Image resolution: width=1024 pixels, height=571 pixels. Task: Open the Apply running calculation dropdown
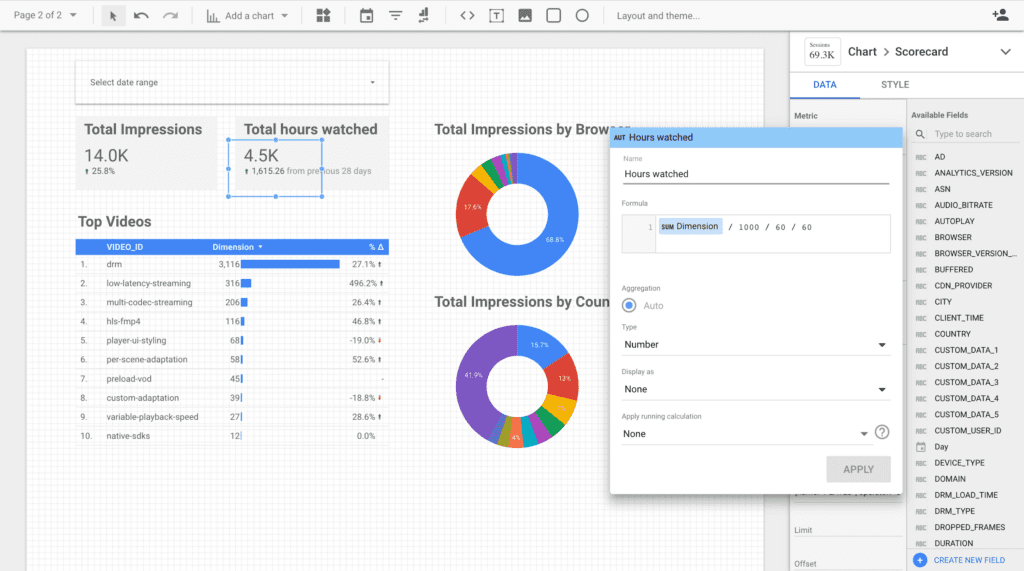pyautogui.click(x=745, y=434)
